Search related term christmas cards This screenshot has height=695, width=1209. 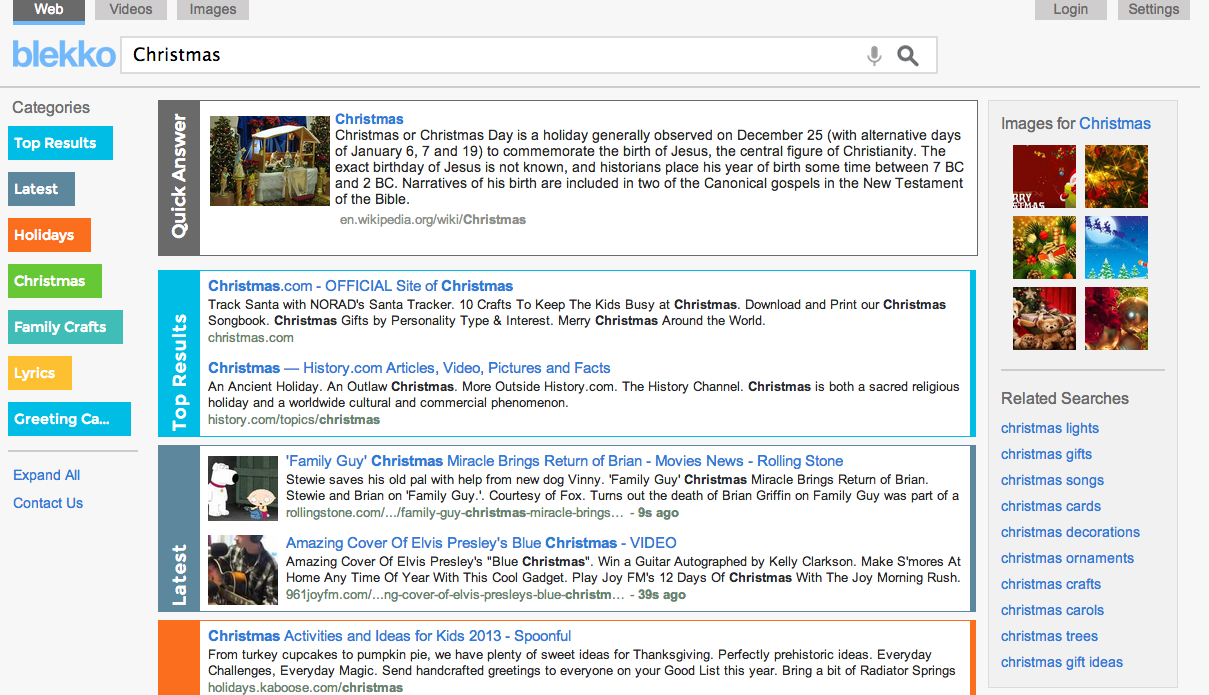[x=1051, y=506]
